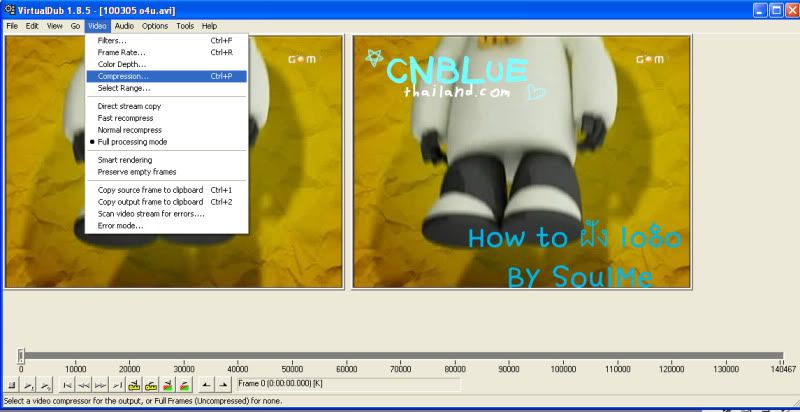Step forward one frame
800x412 pixels.
coord(101,385)
